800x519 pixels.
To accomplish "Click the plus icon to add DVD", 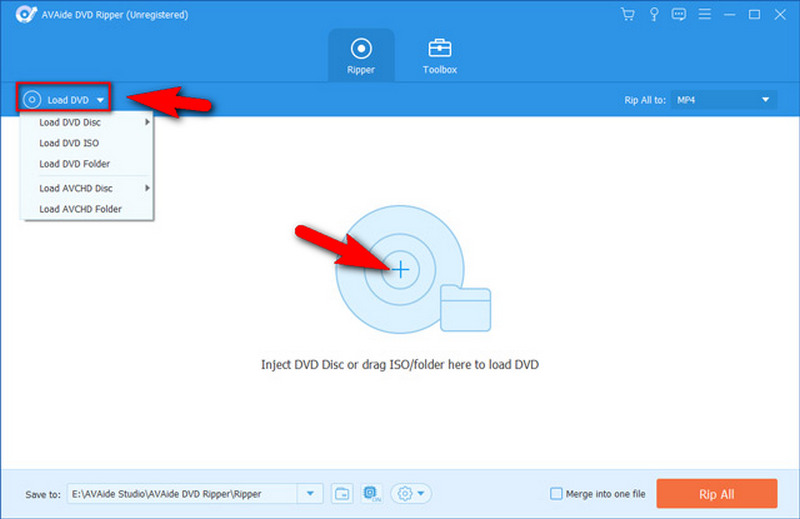I will (x=401, y=269).
